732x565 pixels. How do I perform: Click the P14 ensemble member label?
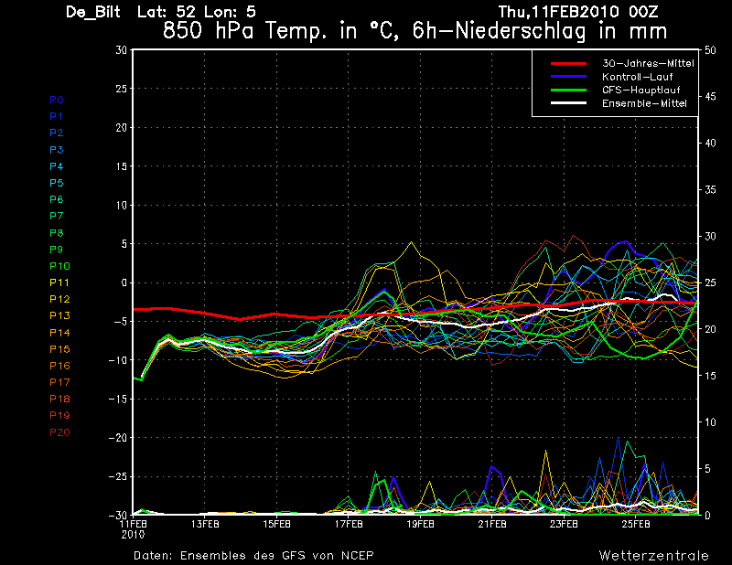pos(60,333)
